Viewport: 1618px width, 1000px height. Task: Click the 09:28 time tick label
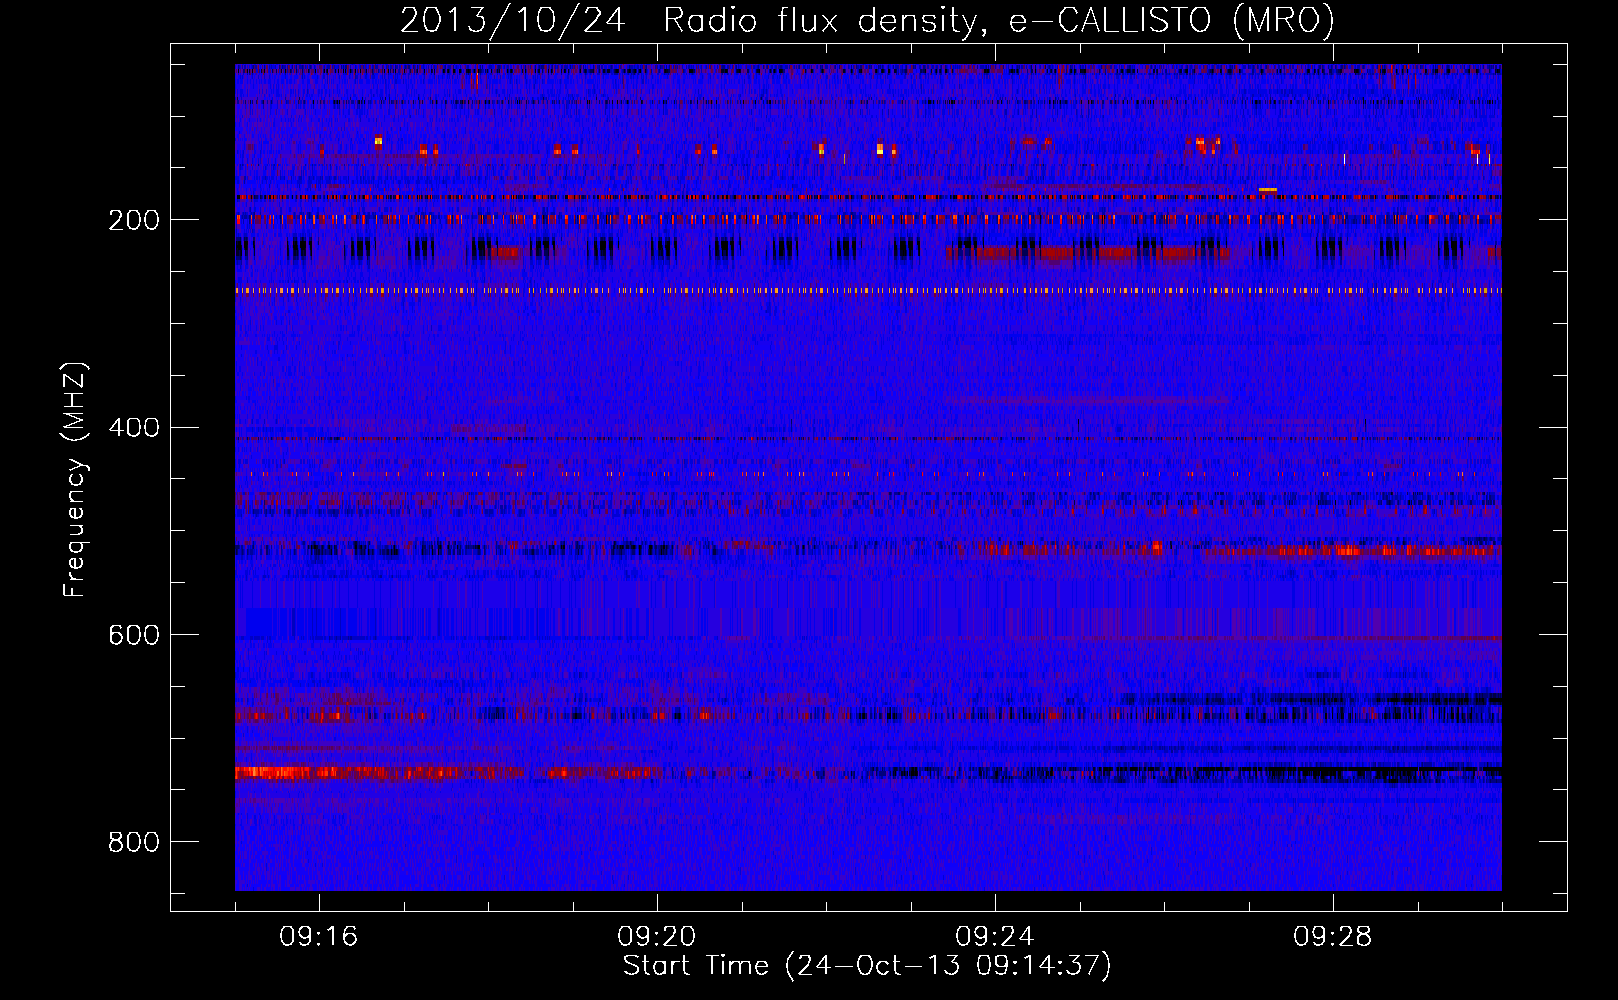click(x=1333, y=937)
